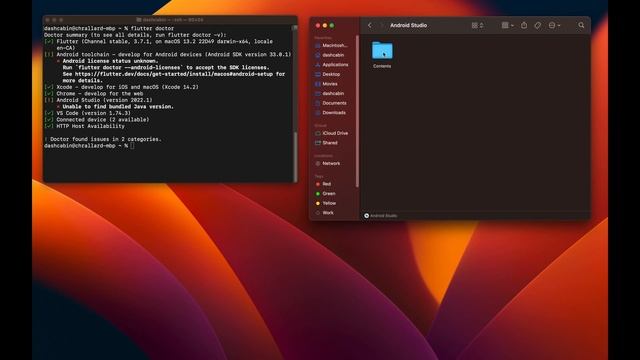Open Macintosh disk in Finder sidebar
640x360 pixels.
click(331, 45)
